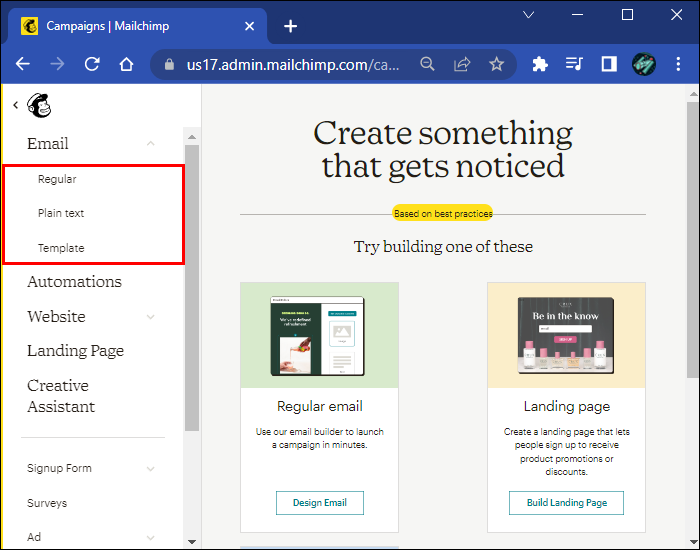Share this page via the share icon

tap(462, 64)
